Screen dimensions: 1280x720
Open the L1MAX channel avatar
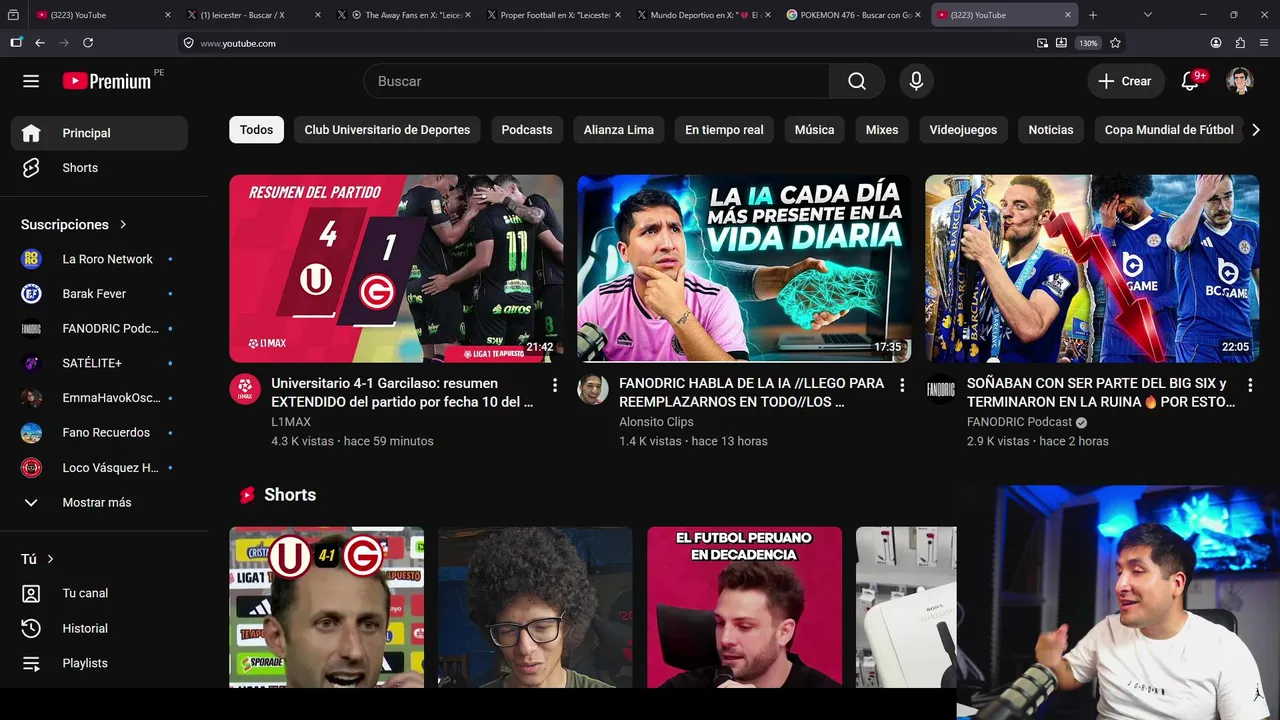click(x=245, y=390)
